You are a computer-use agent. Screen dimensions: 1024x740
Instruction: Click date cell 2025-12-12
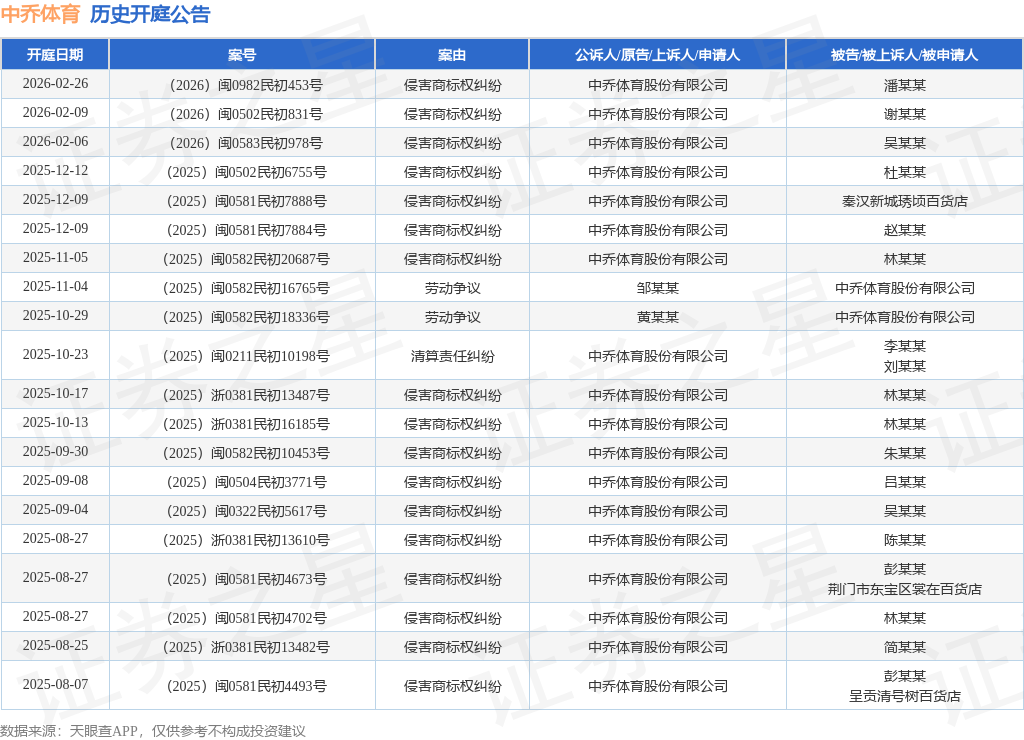55,171
